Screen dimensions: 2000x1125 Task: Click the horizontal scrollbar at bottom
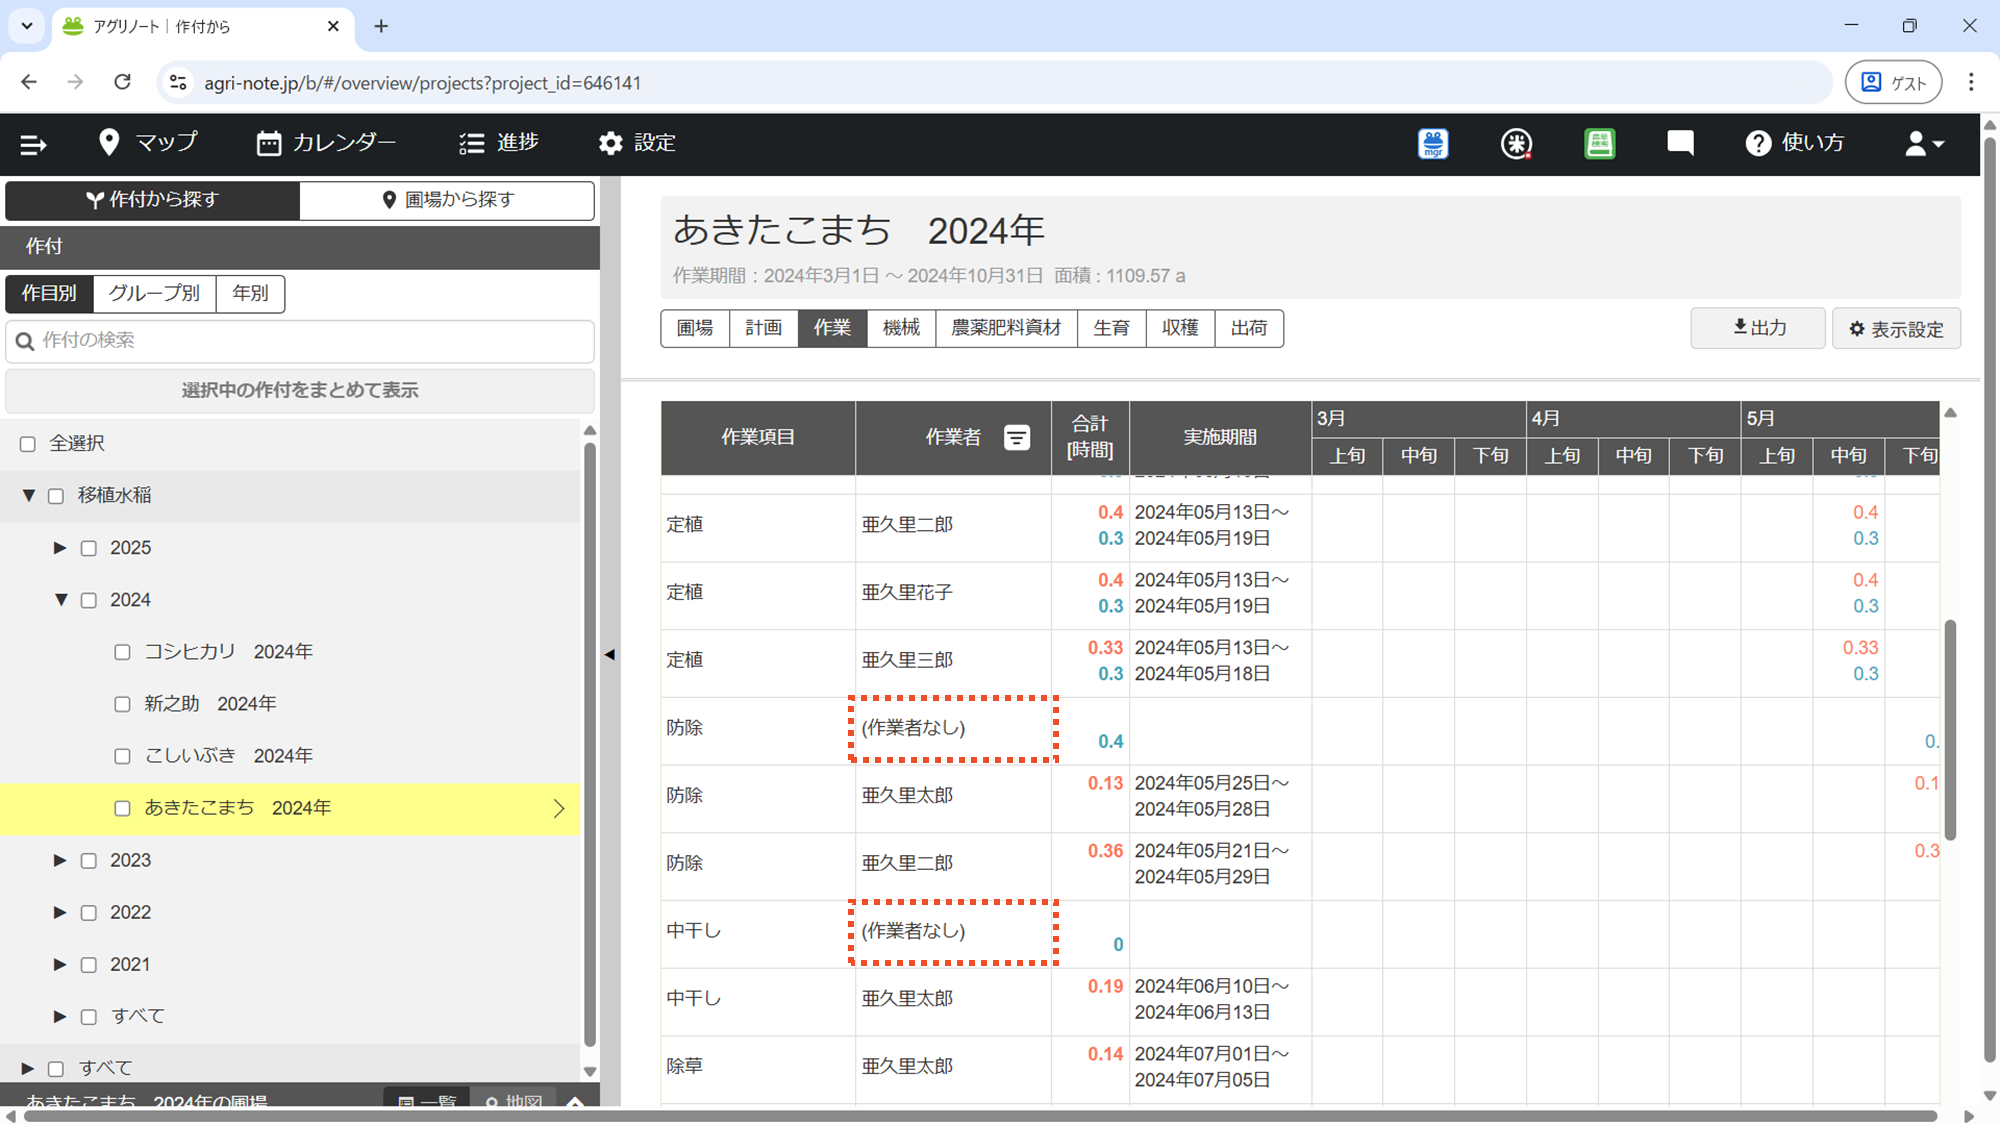click(980, 1116)
